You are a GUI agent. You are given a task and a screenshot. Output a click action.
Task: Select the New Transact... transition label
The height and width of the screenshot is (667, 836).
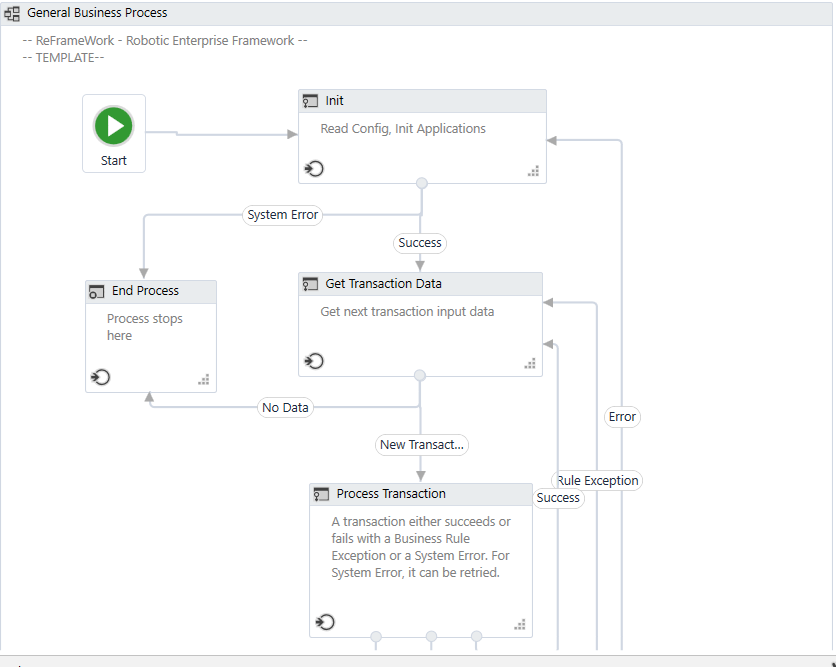[421, 444]
